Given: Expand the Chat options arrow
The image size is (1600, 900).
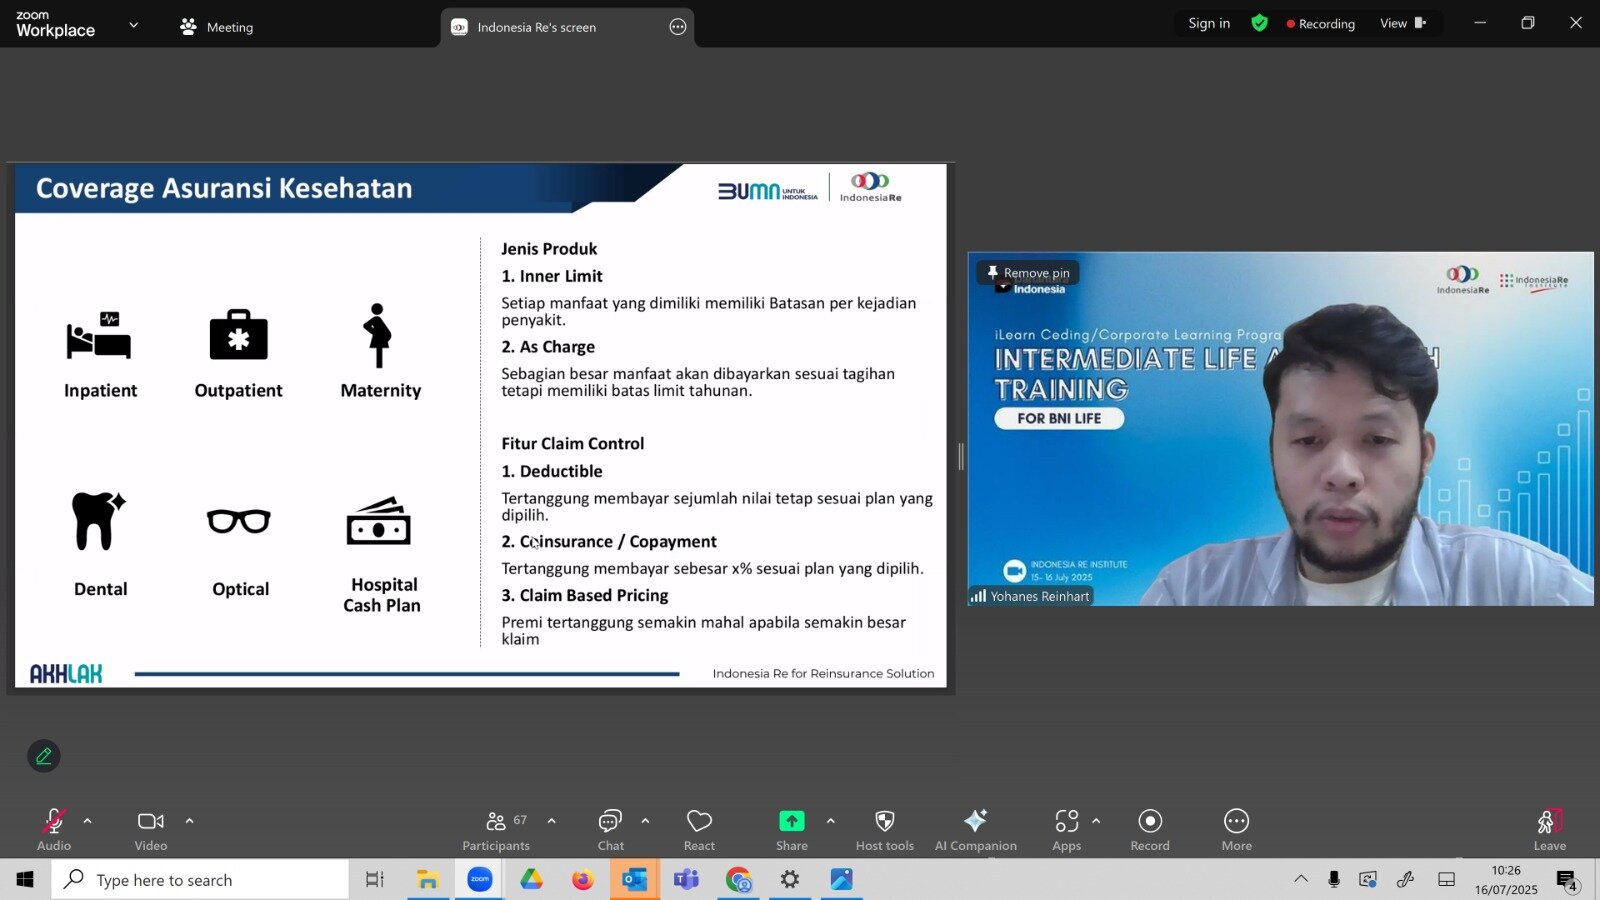Looking at the screenshot, I should coord(645,821).
